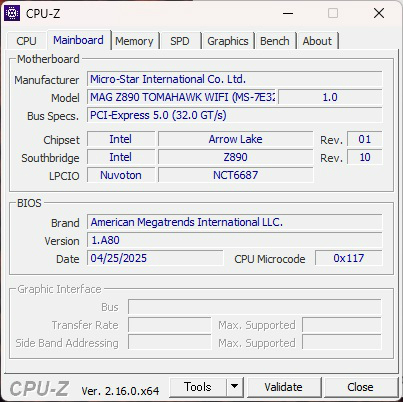
Task: Click the disabled maximize box icon
Action: pyautogui.click(x=333, y=13)
